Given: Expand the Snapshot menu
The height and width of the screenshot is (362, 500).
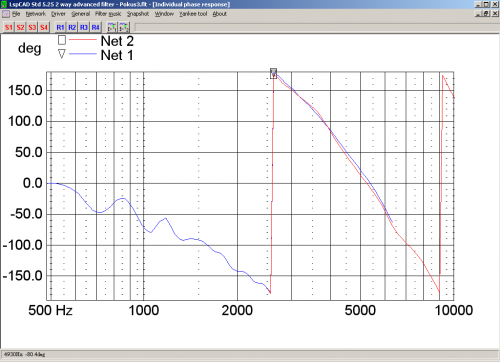Looking at the screenshot, I should coord(138,14).
